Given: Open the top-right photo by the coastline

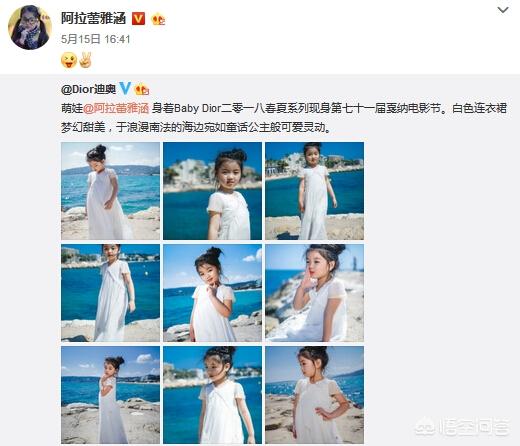Looking at the screenshot, I should [314, 191].
